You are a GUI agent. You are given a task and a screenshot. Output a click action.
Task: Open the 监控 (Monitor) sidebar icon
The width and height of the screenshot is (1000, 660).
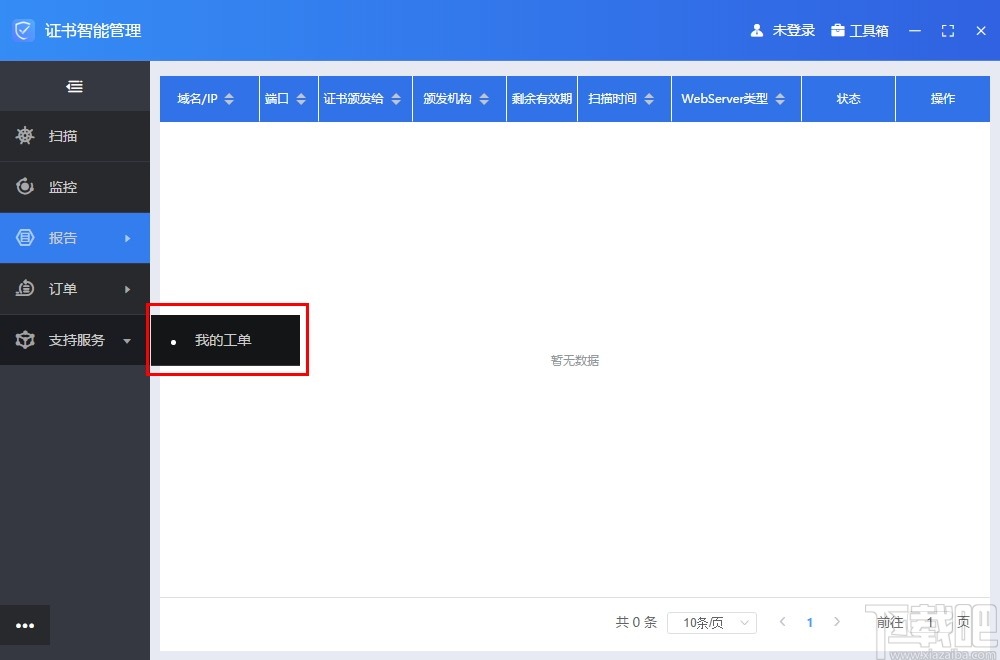coord(25,187)
